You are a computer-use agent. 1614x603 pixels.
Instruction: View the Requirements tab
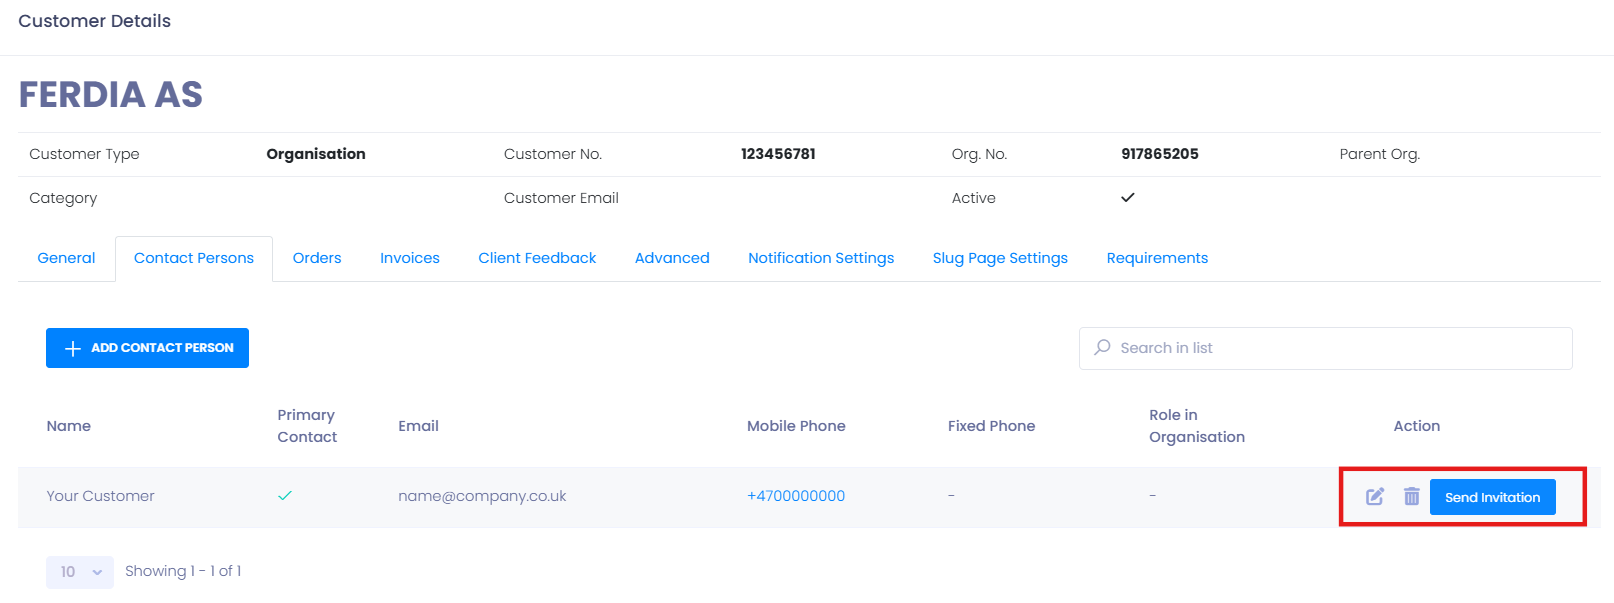point(1157,258)
